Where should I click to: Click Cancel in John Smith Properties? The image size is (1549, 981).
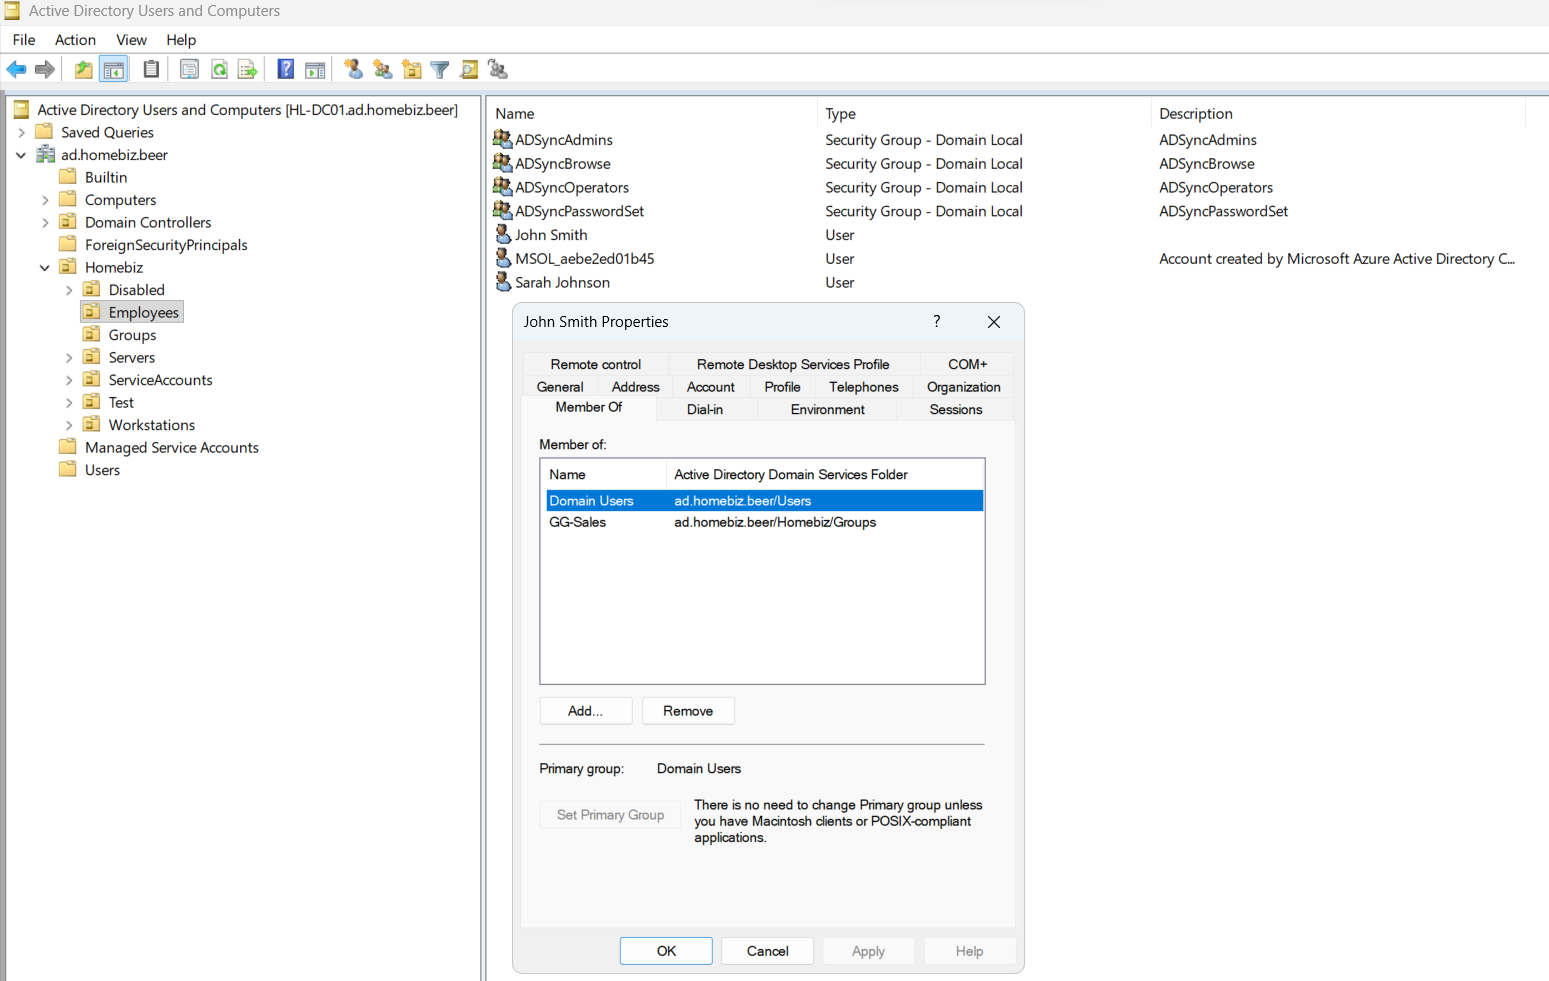[768, 951]
